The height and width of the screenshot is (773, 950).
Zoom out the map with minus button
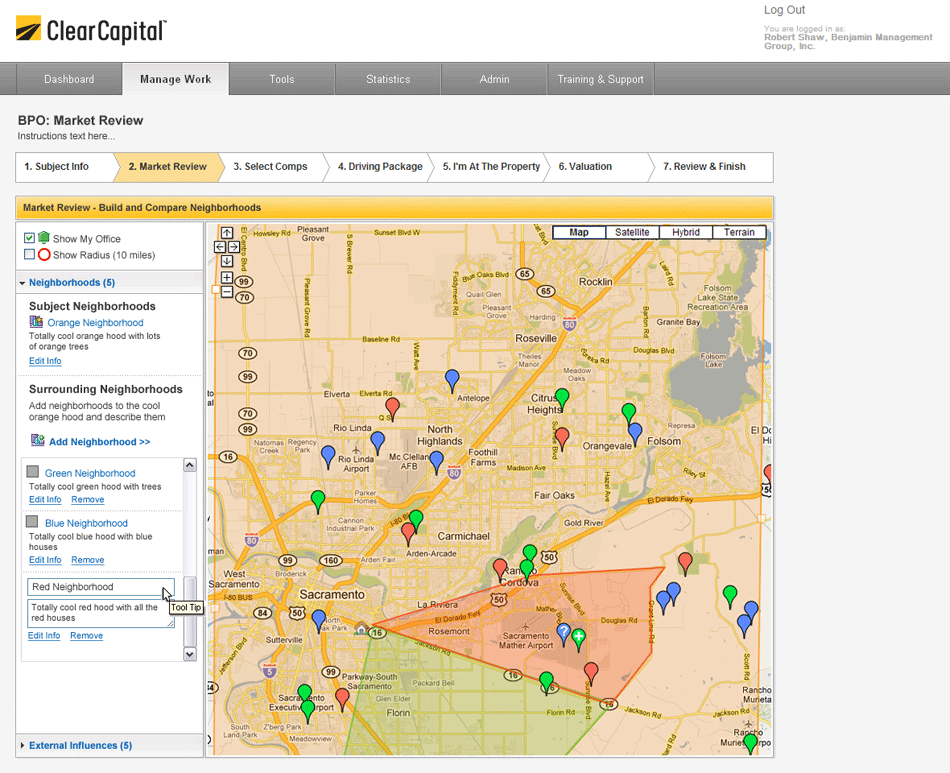227,292
